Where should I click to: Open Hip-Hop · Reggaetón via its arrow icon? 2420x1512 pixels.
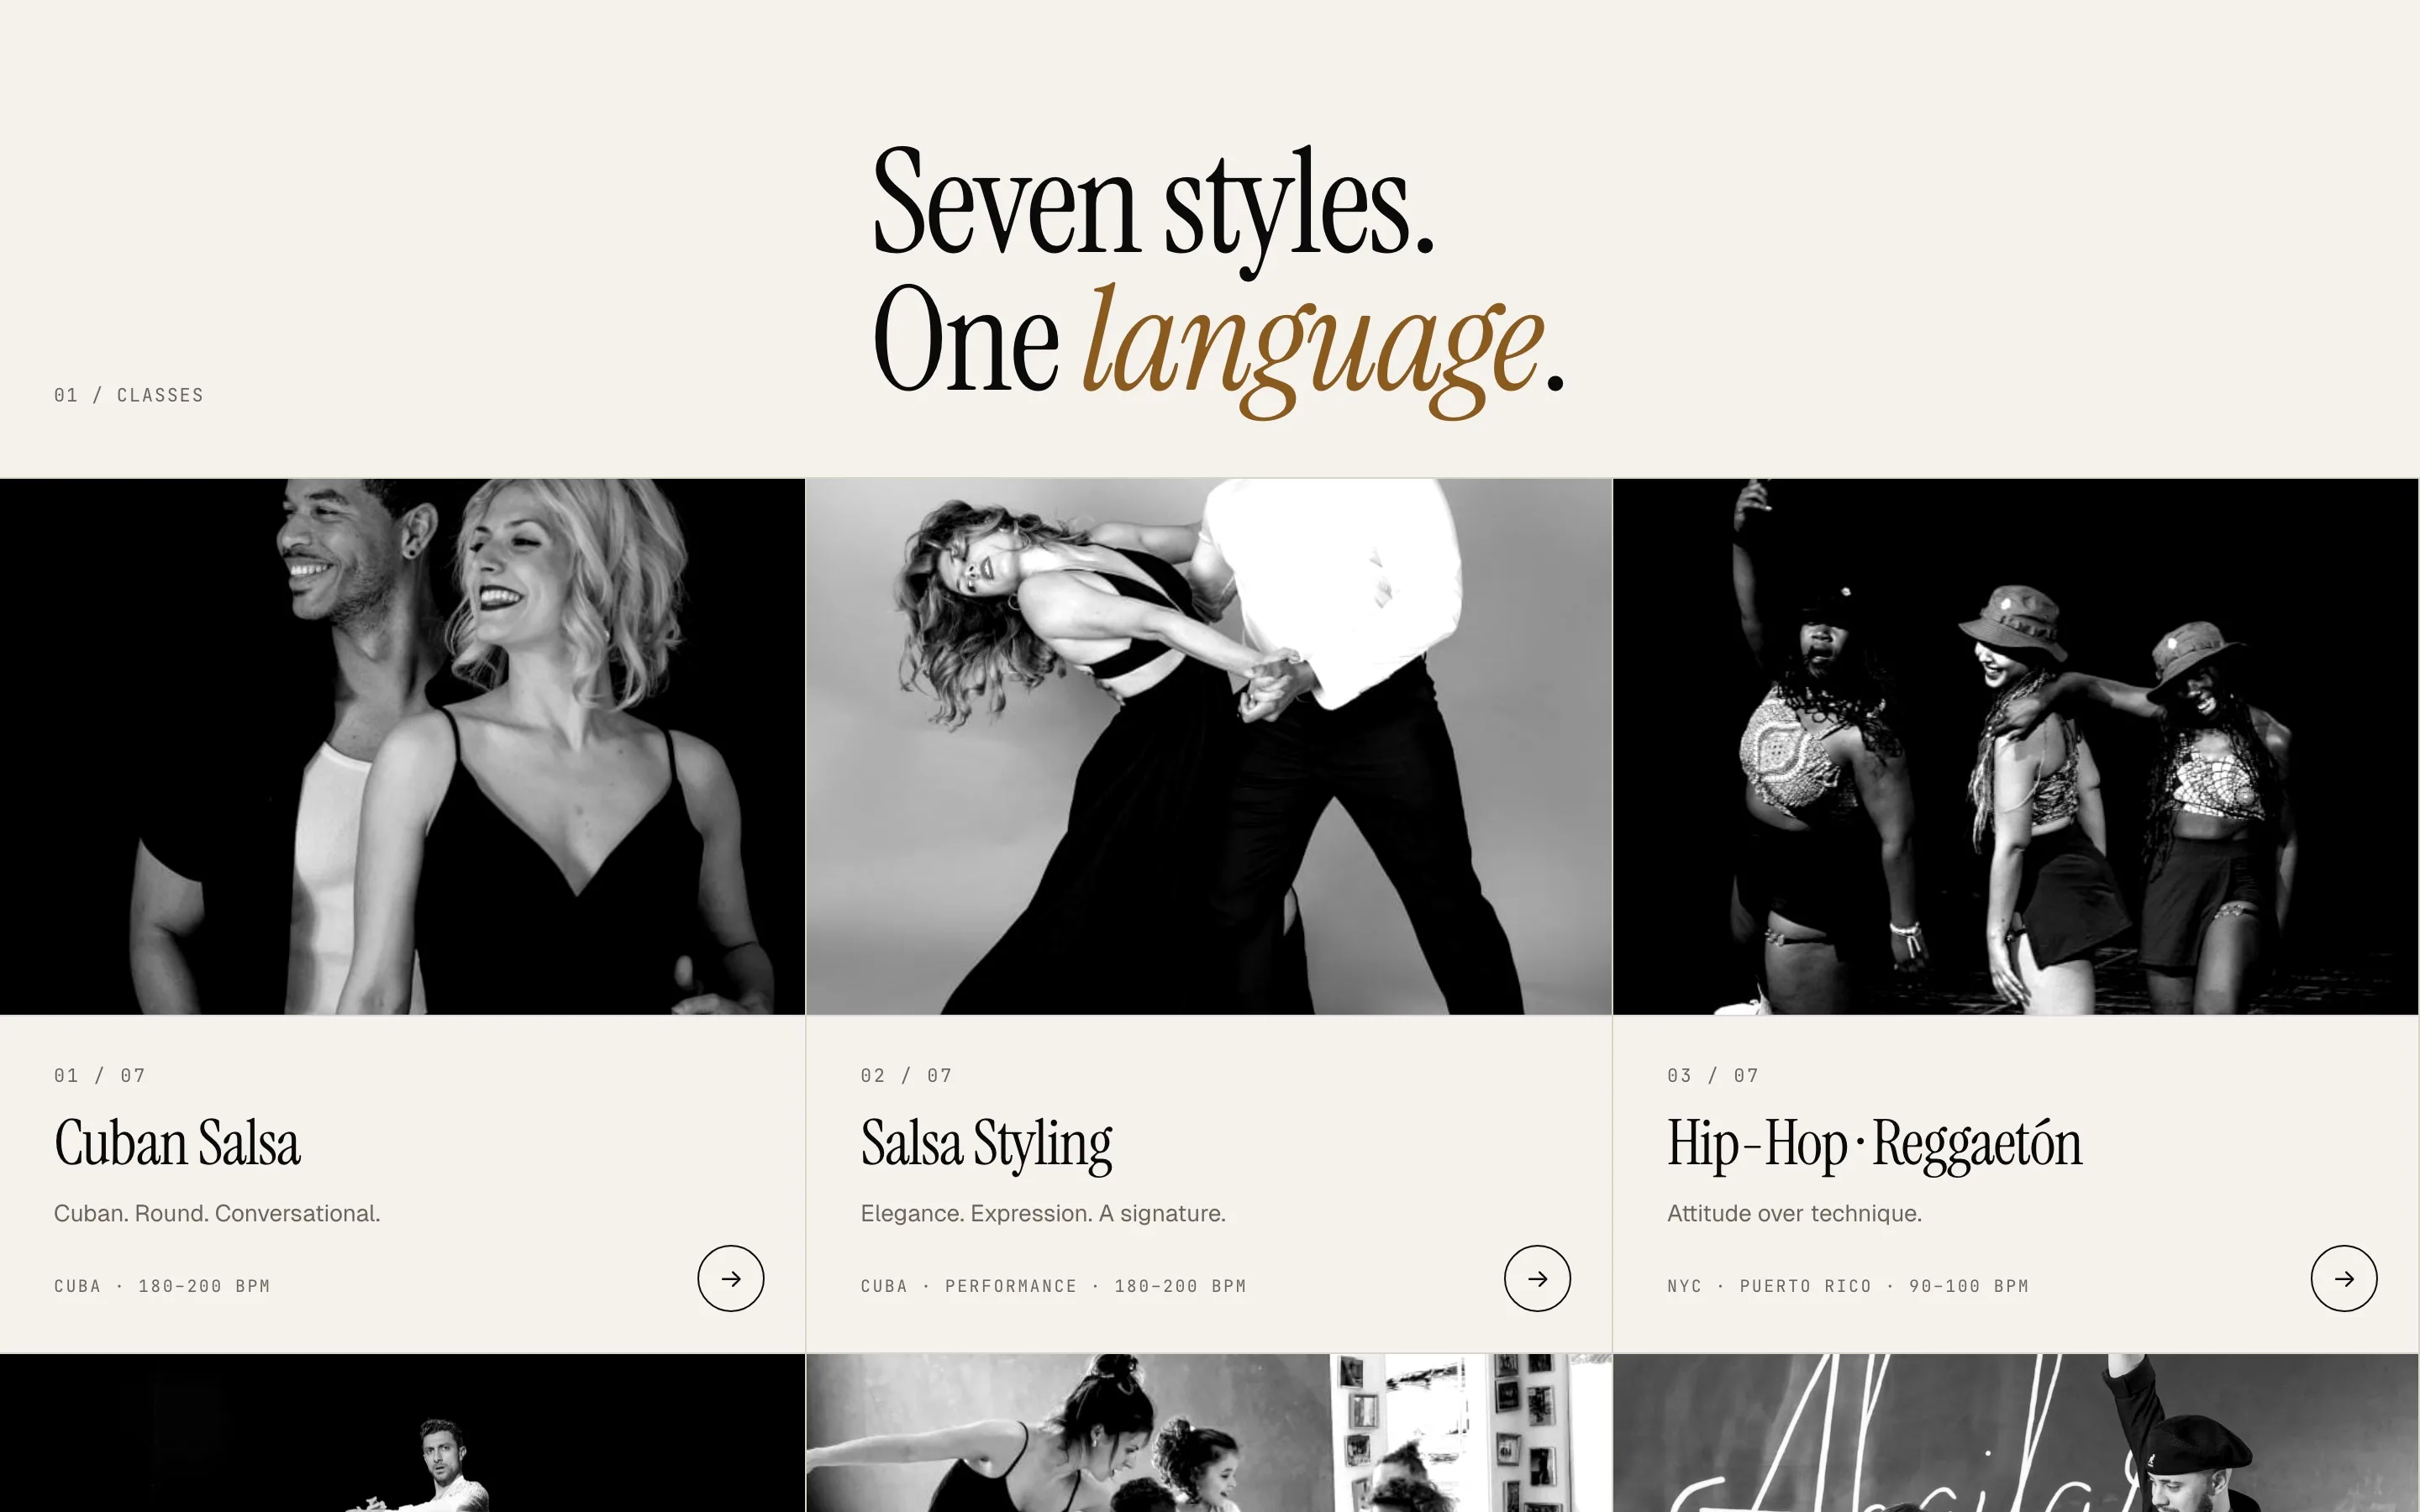(2344, 1278)
